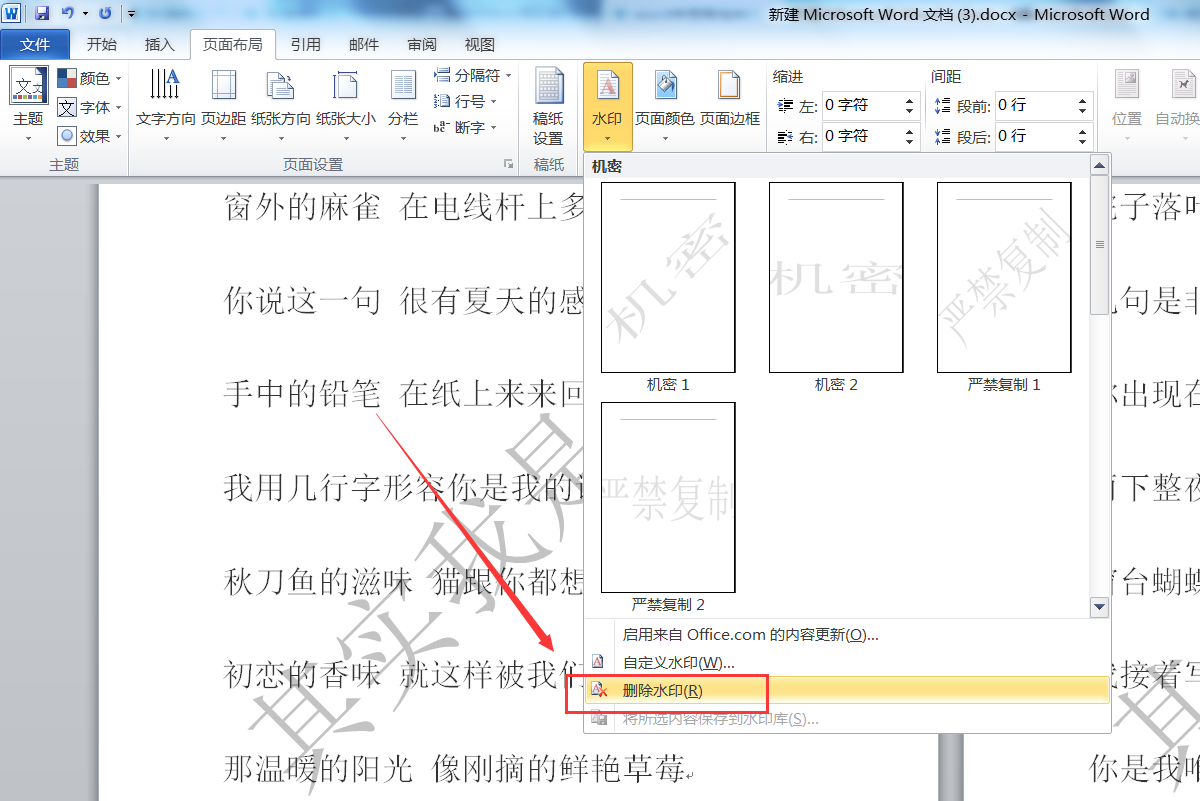Expand the 行号 line numbers dropdown

(466, 101)
